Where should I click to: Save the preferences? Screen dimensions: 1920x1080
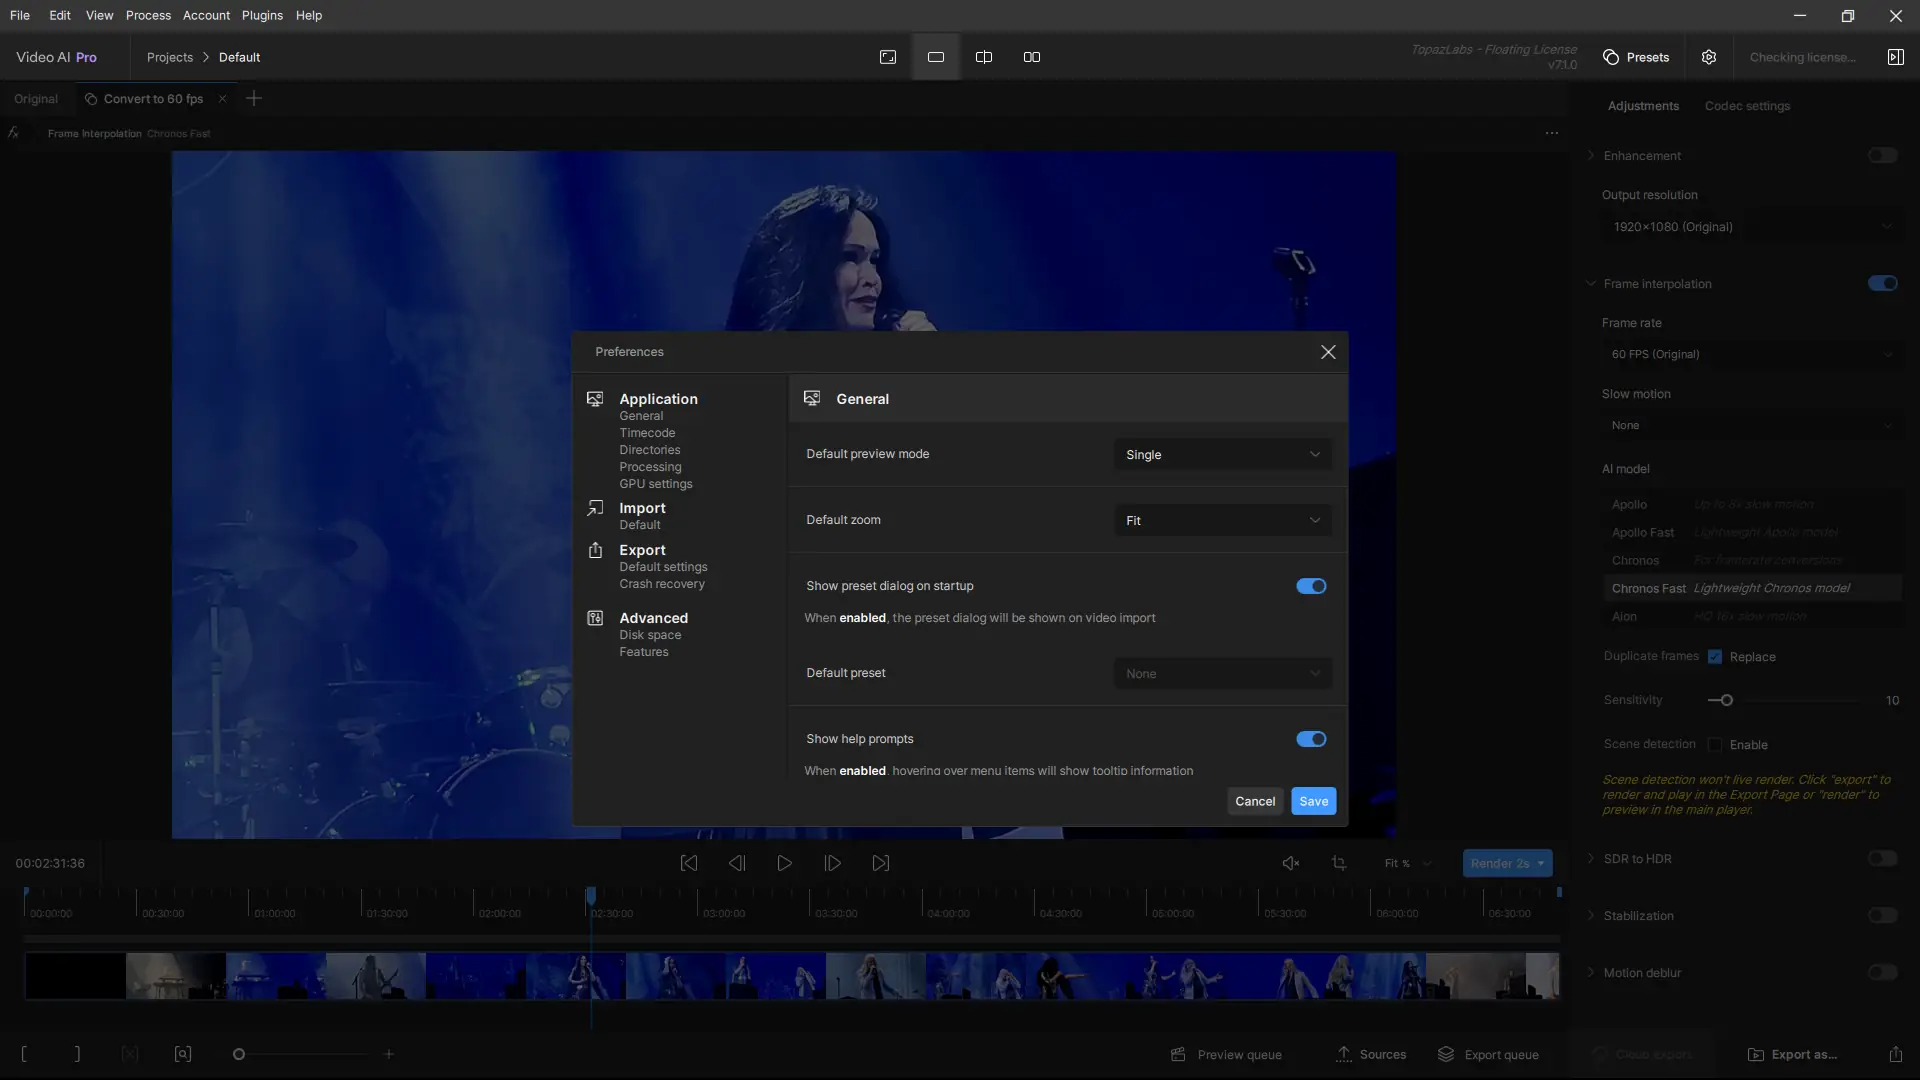[x=1313, y=801]
